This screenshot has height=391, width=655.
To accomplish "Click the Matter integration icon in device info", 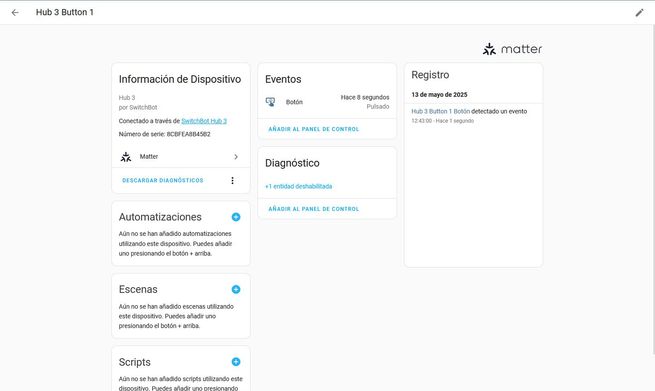I will tap(126, 157).
